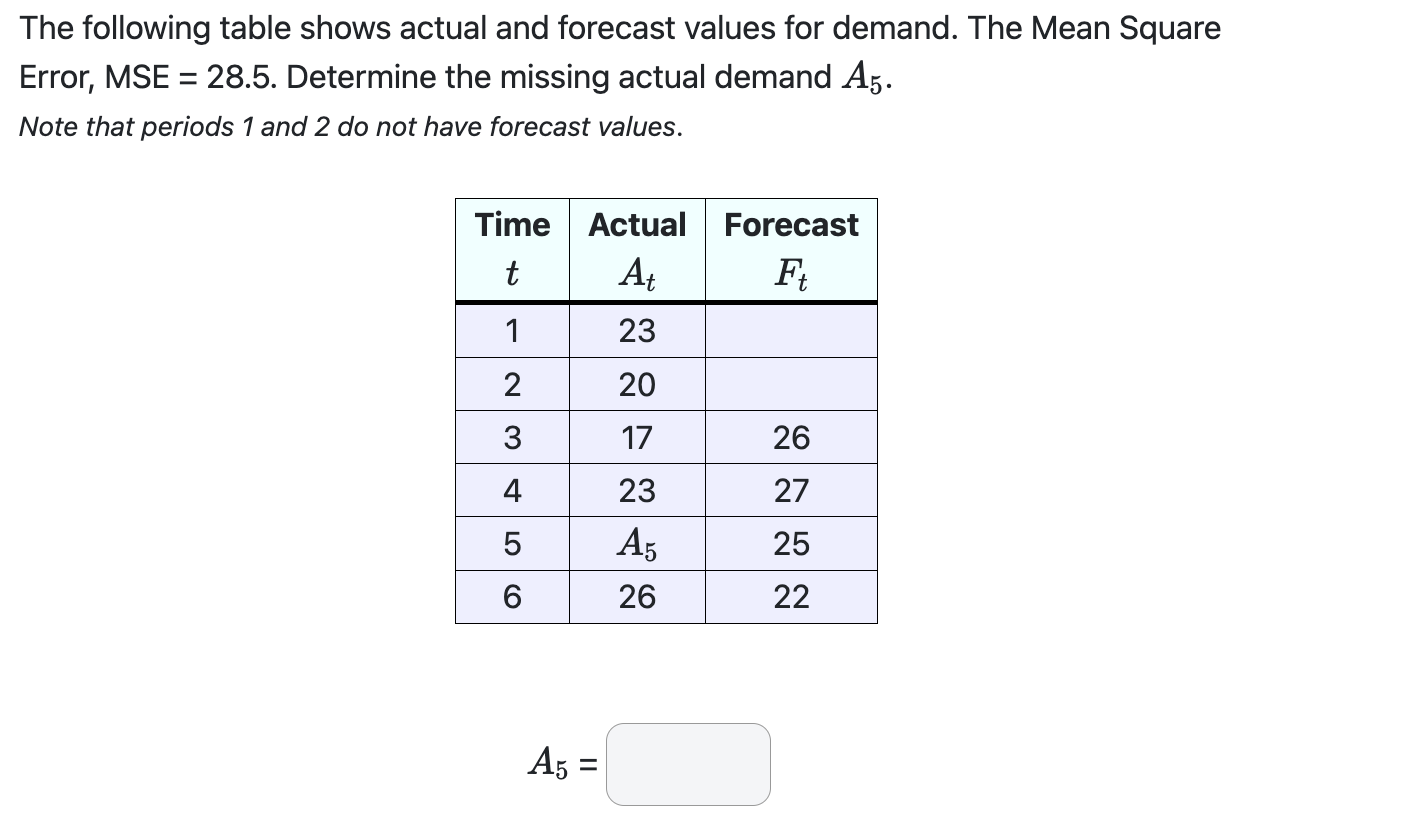The height and width of the screenshot is (838, 1416).
Task: Click the A5 = label beside the answer box
Action: pyautogui.click(x=560, y=764)
